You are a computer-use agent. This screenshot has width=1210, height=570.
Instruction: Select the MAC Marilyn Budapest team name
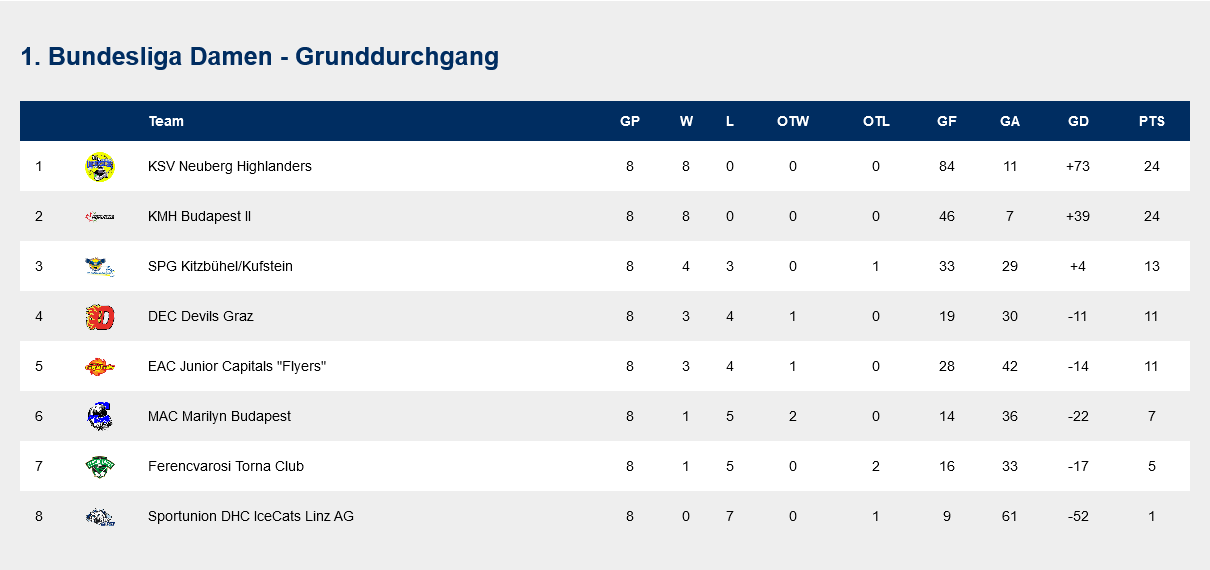pos(219,416)
